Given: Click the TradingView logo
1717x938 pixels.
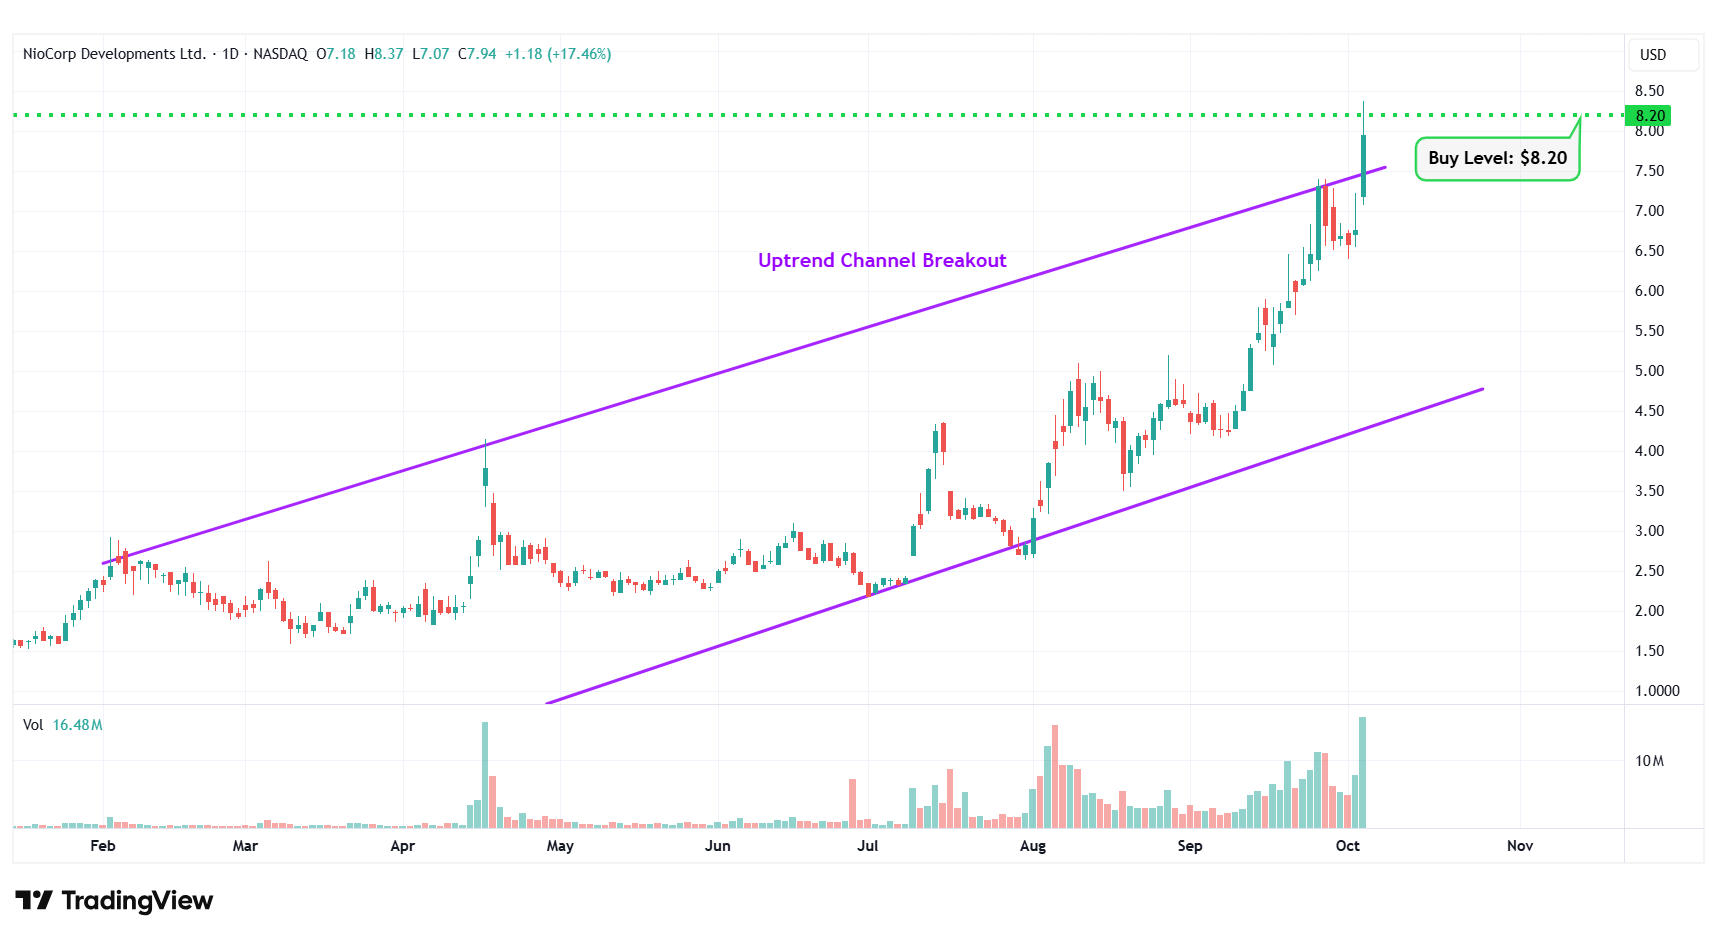Looking at the screenshot, I should coord(114,901).
